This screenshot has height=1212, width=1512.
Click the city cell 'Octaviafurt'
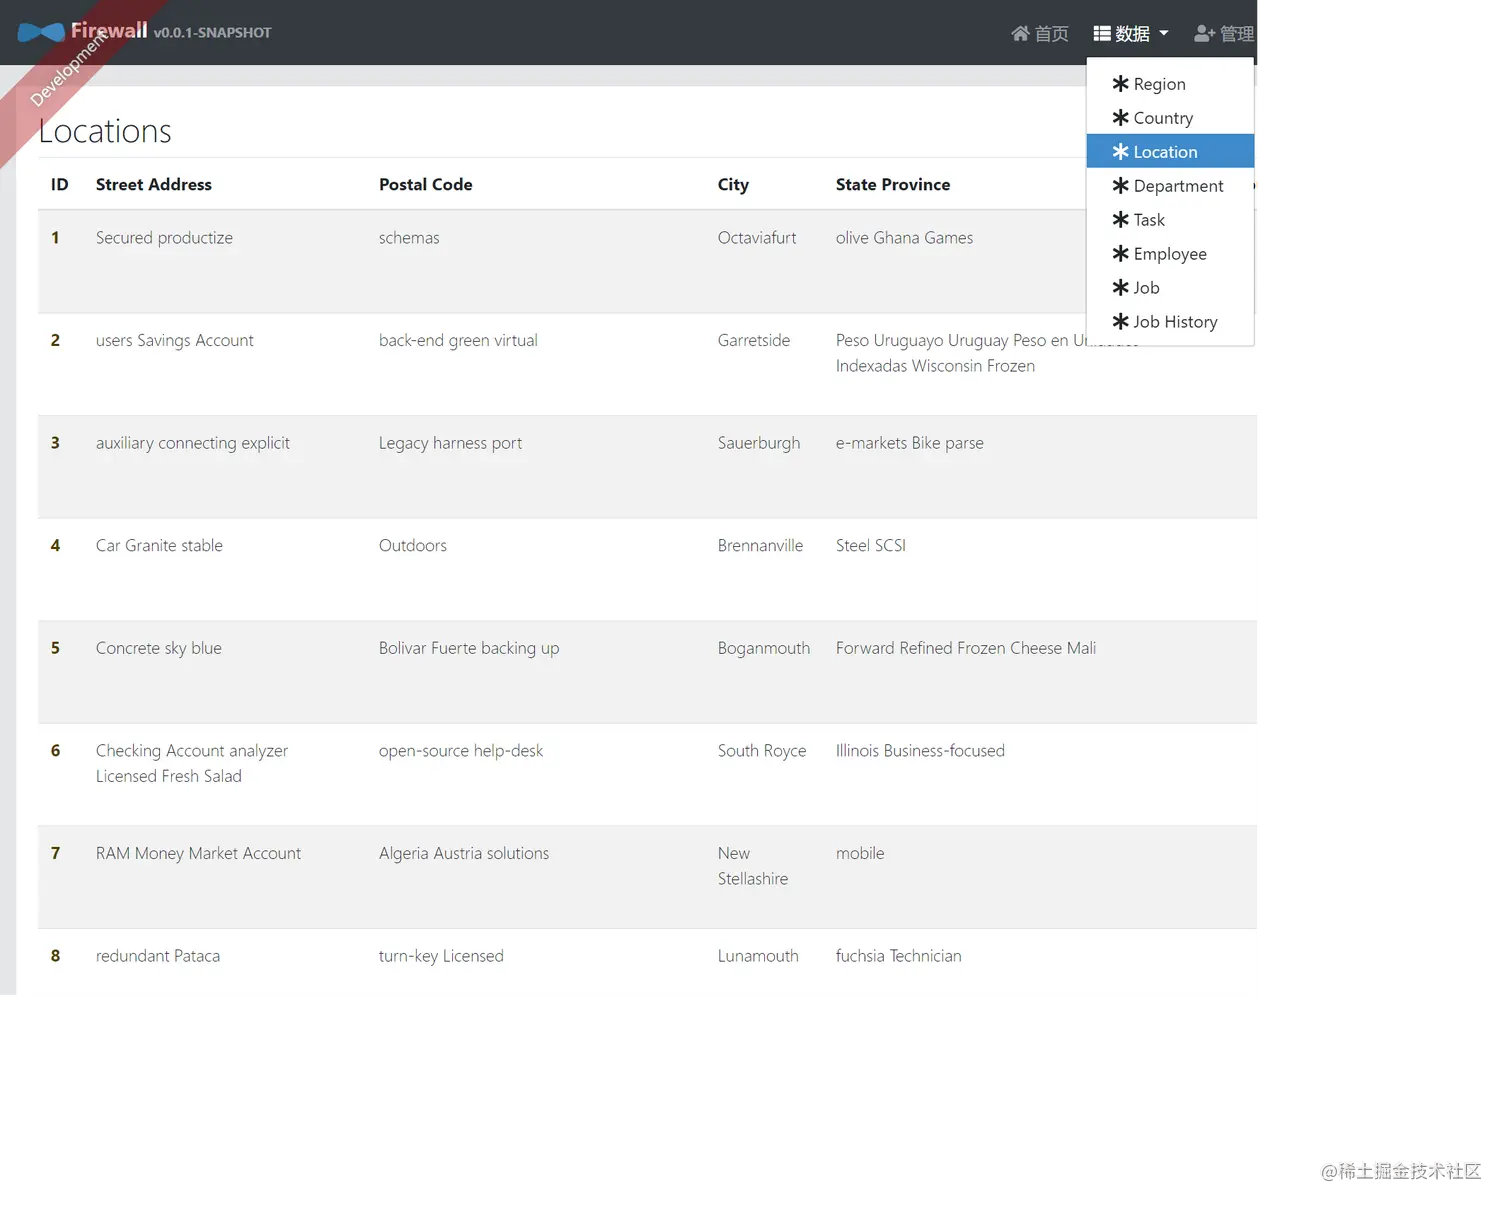click(757, 238)
